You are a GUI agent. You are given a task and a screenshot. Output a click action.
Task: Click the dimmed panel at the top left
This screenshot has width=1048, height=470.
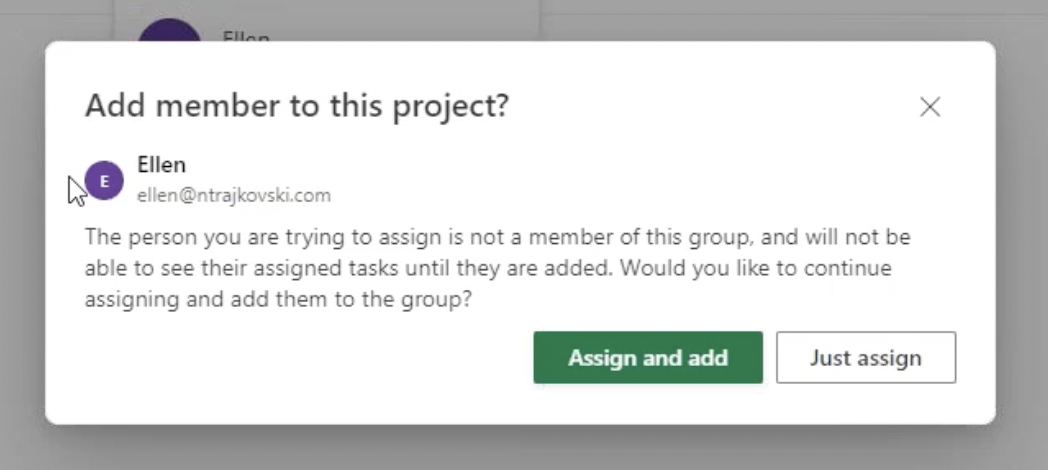coord(55,18)
